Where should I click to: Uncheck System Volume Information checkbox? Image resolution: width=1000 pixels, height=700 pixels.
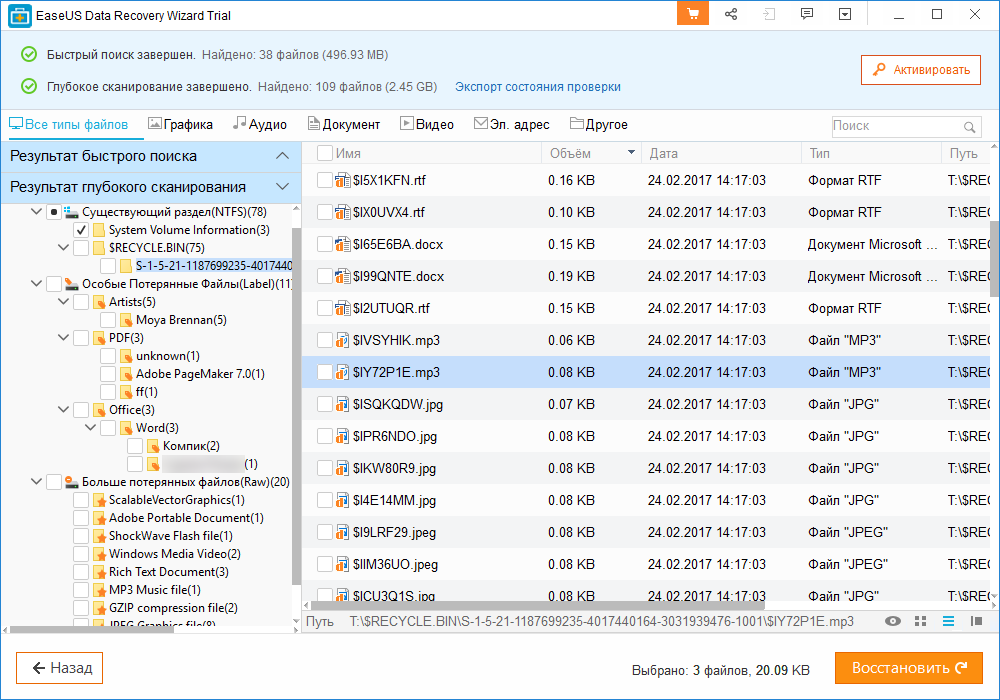pyautogui.click(x=81, y=230)
